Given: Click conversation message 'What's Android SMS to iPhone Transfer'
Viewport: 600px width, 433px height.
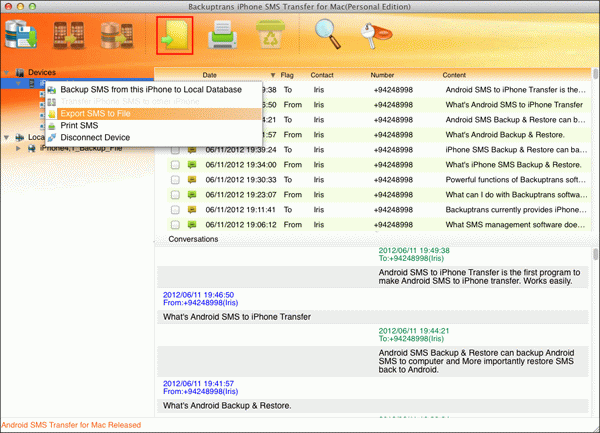Looking at the screenshot, I should 237,317.
